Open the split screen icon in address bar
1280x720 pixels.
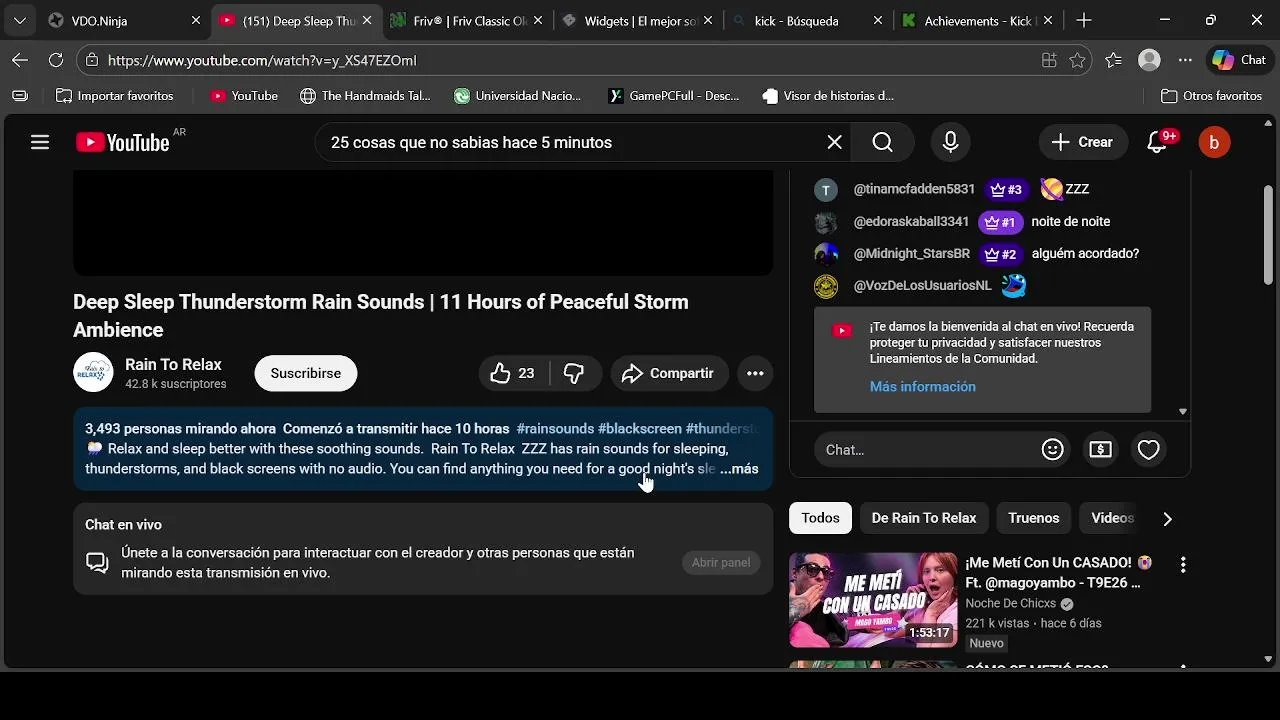1049,60
